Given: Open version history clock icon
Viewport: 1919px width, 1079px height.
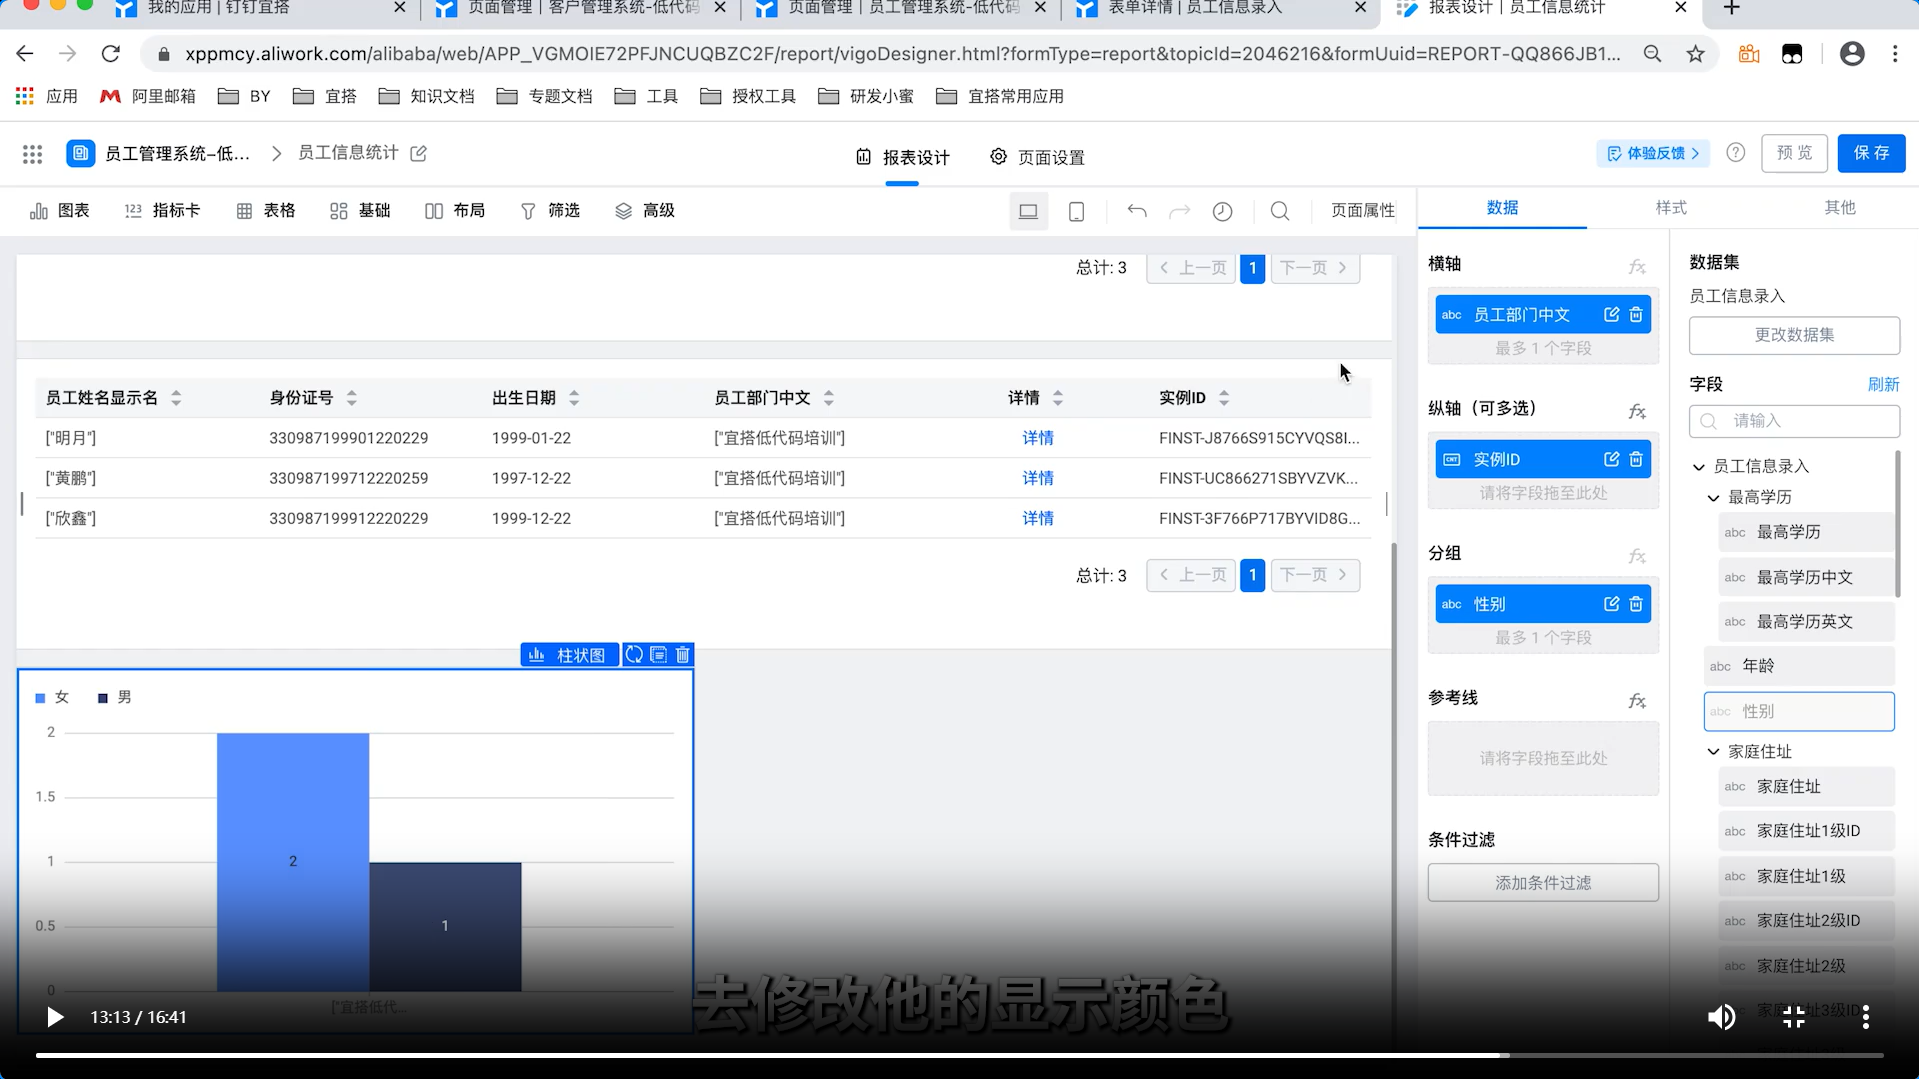Looking at the screenshot, I should pos(1222,211).
